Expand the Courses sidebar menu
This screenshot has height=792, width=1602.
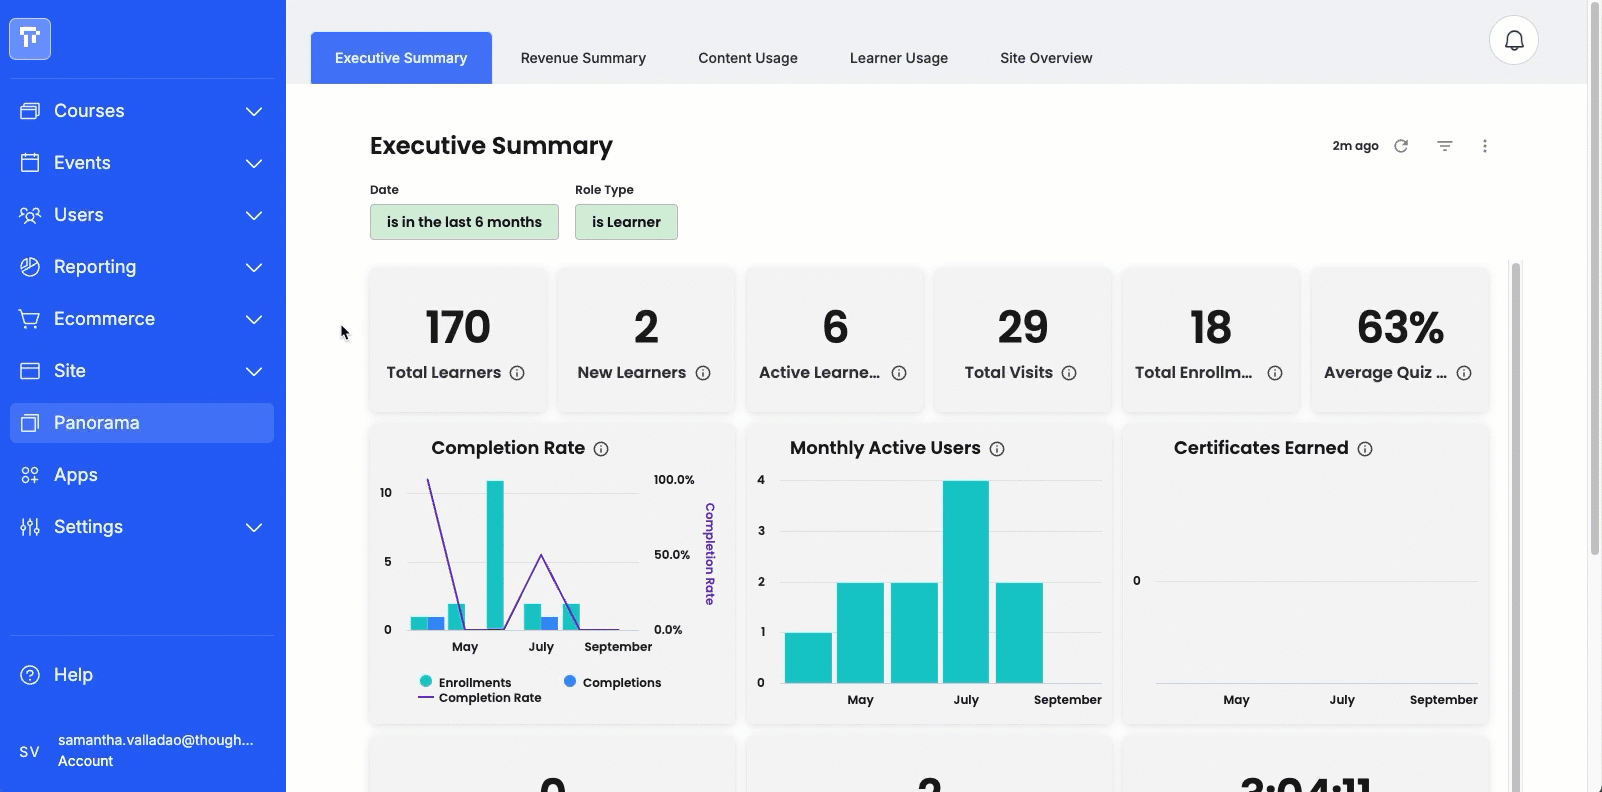click(142, 111)
